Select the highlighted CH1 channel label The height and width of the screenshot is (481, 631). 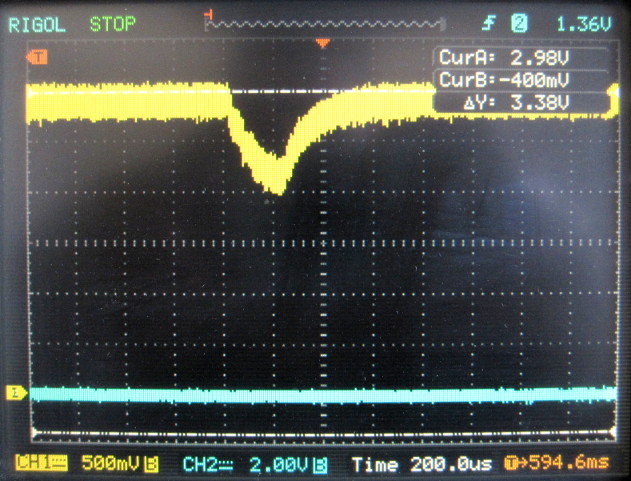39,464
